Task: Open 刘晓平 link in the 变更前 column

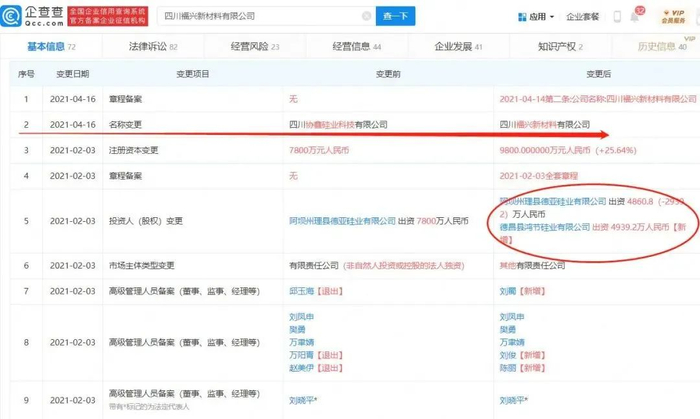Action: [303, 401]
